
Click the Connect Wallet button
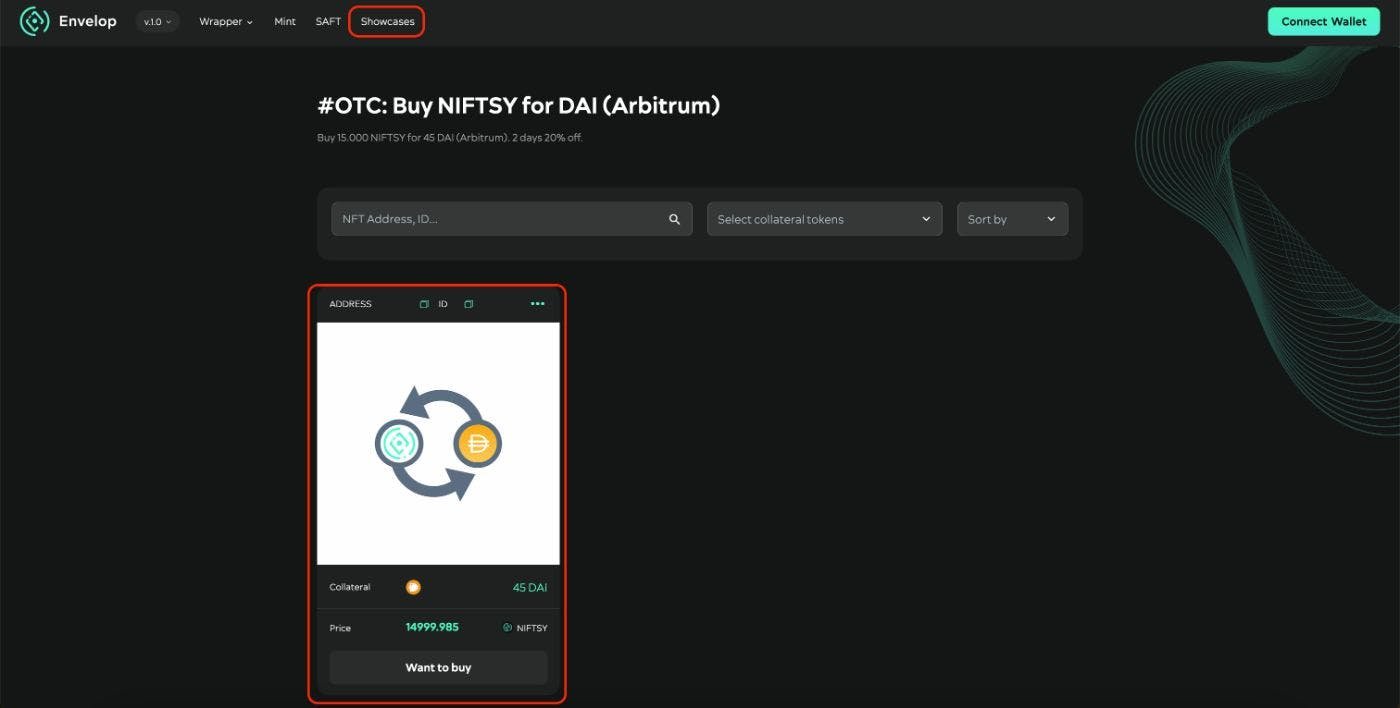[x=1323, y=21]
